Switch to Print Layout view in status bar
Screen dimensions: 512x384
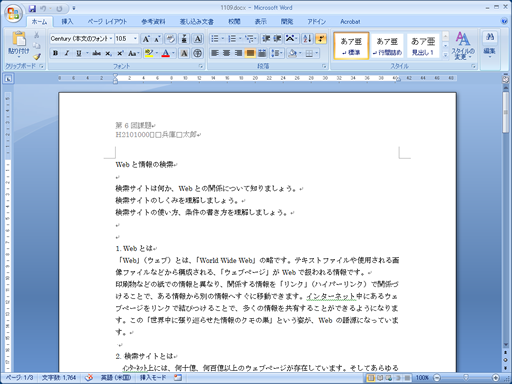370,378
